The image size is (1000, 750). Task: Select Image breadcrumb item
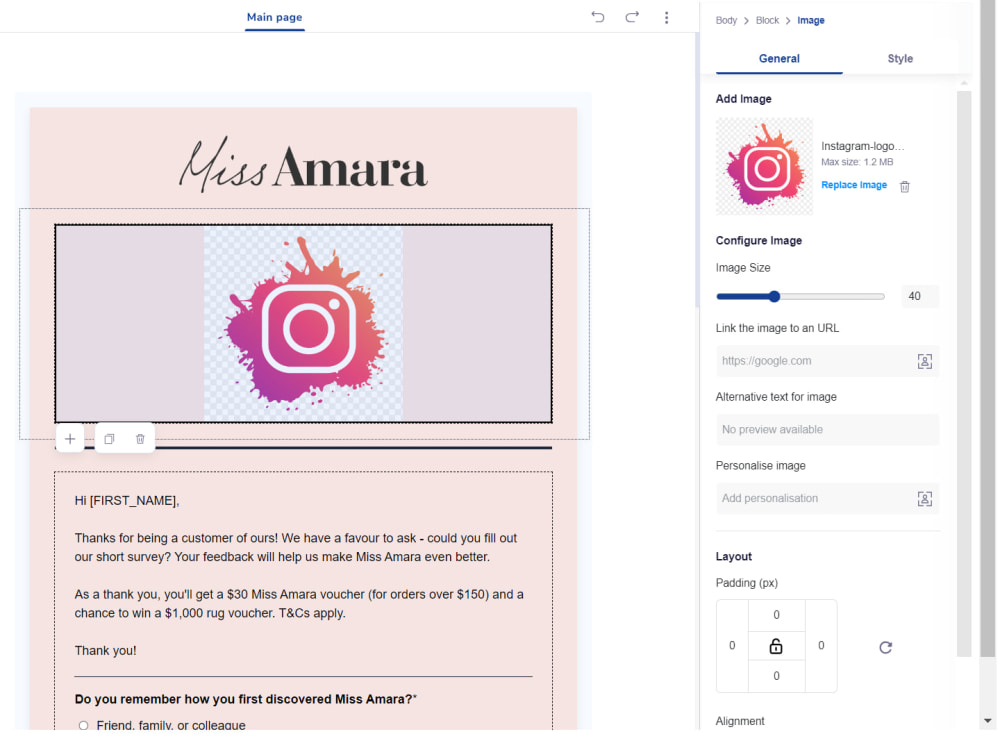click(811, 20)
